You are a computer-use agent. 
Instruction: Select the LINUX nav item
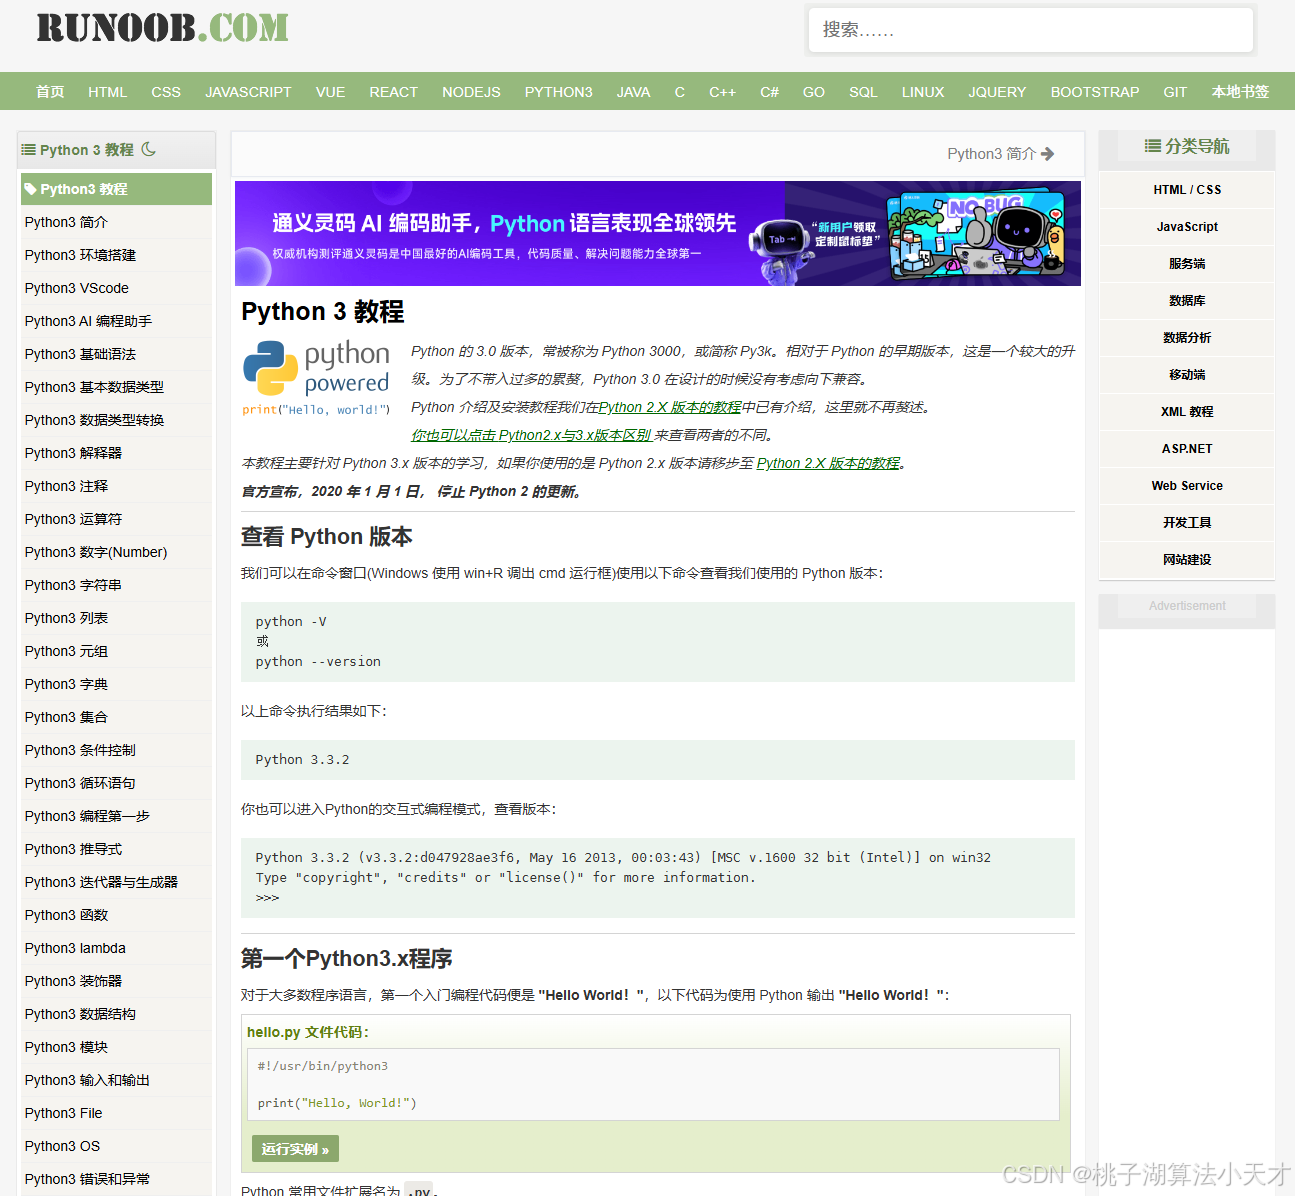click(922, 91)
